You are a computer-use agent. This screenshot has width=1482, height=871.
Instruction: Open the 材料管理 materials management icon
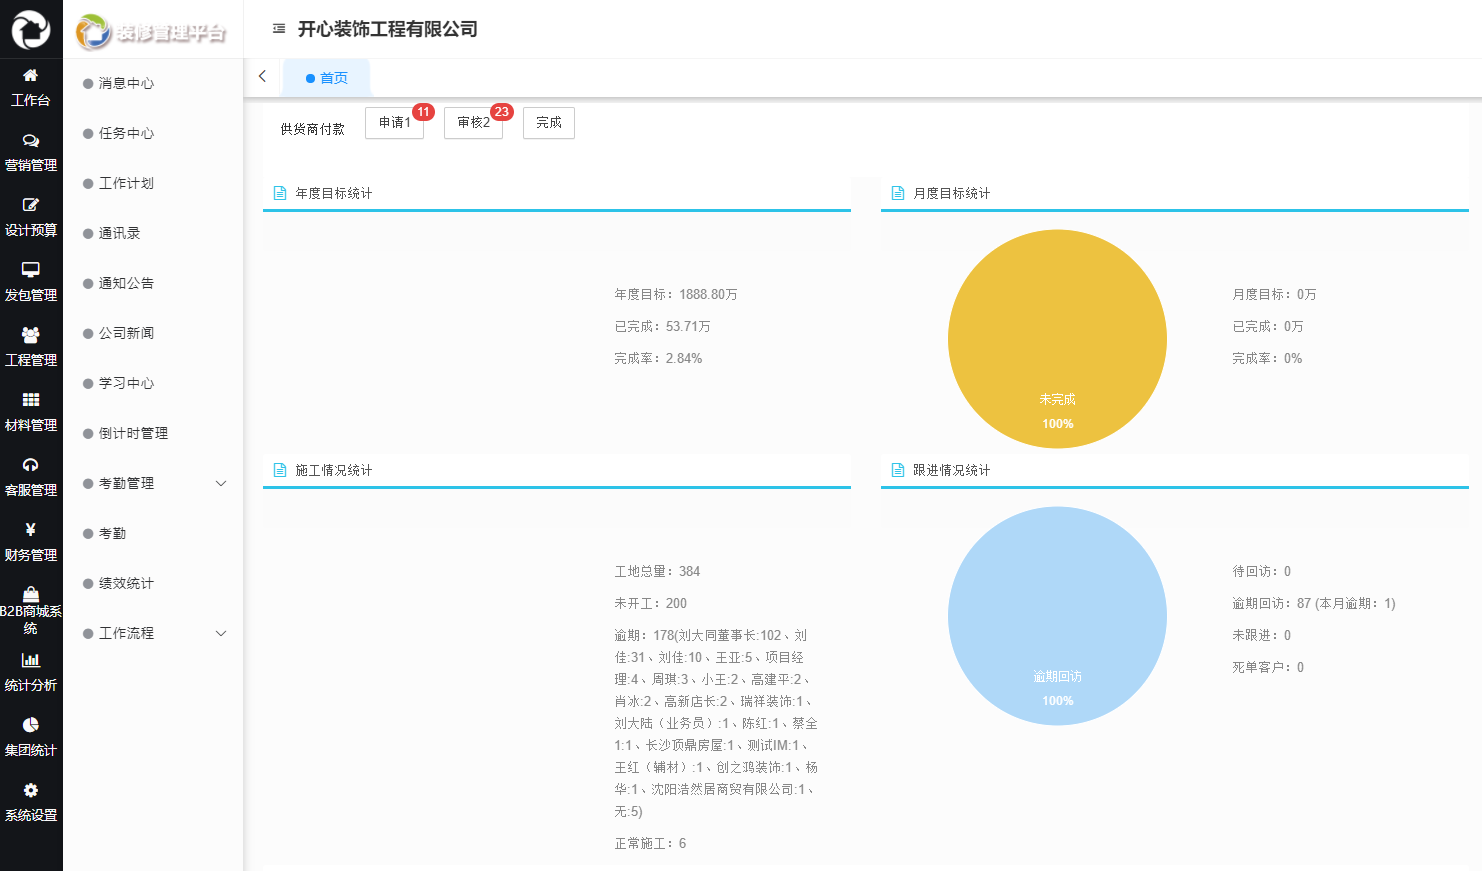click(x=31, y=411)
